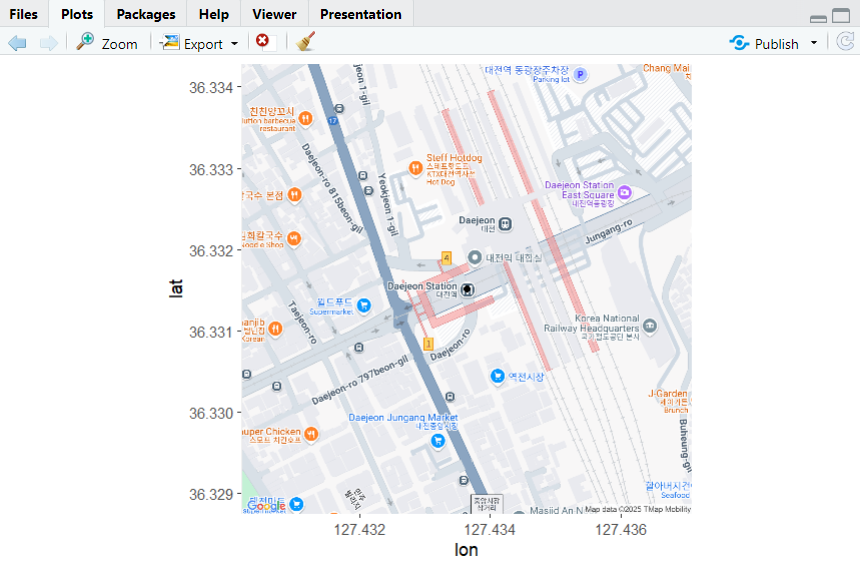Screen dimensions: 860x567
Task: Click the Publish icon
Action: [x=739, y=43]
